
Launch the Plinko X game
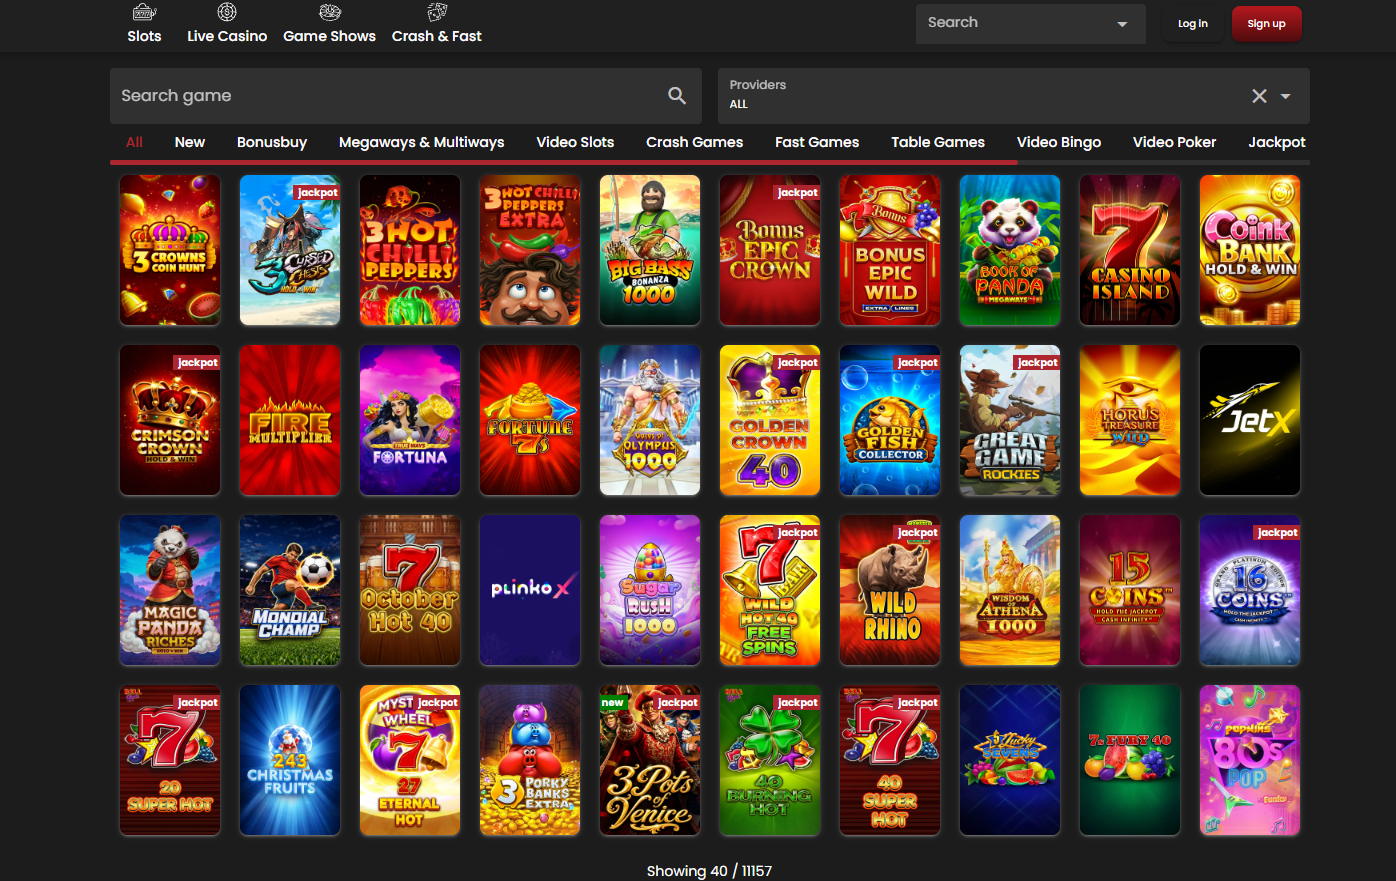[530, 590]
